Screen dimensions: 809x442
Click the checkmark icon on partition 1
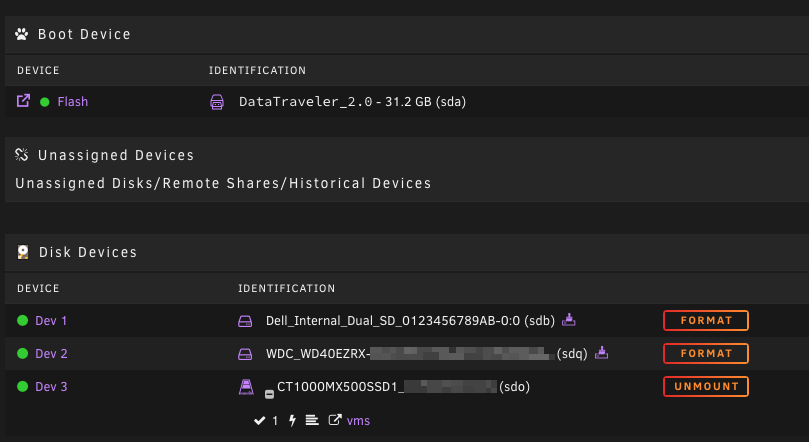point(259,421)
